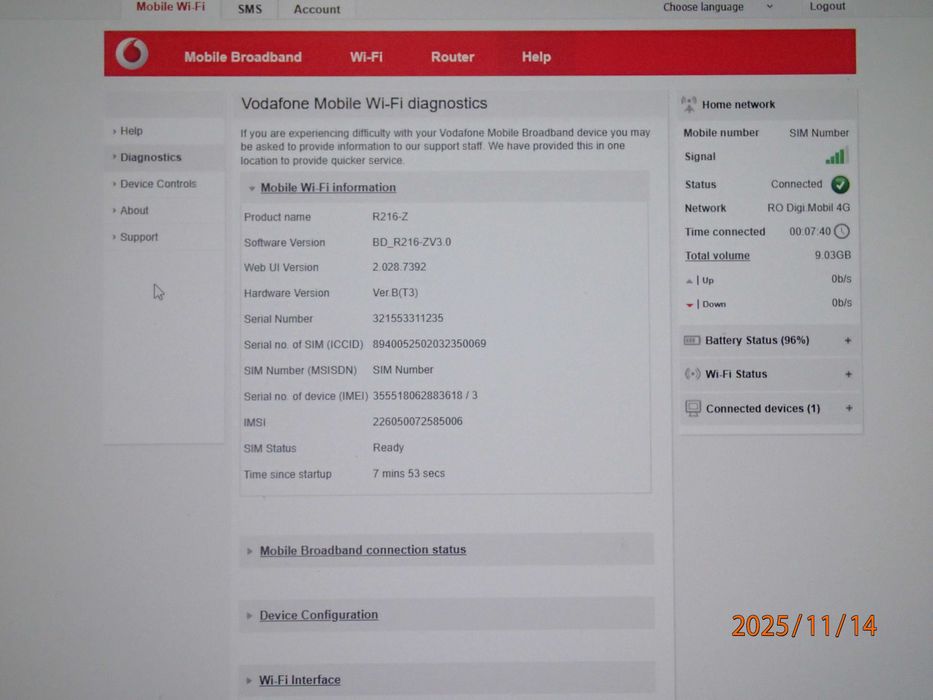Click SIM Status value Ready

pos(388,448)
